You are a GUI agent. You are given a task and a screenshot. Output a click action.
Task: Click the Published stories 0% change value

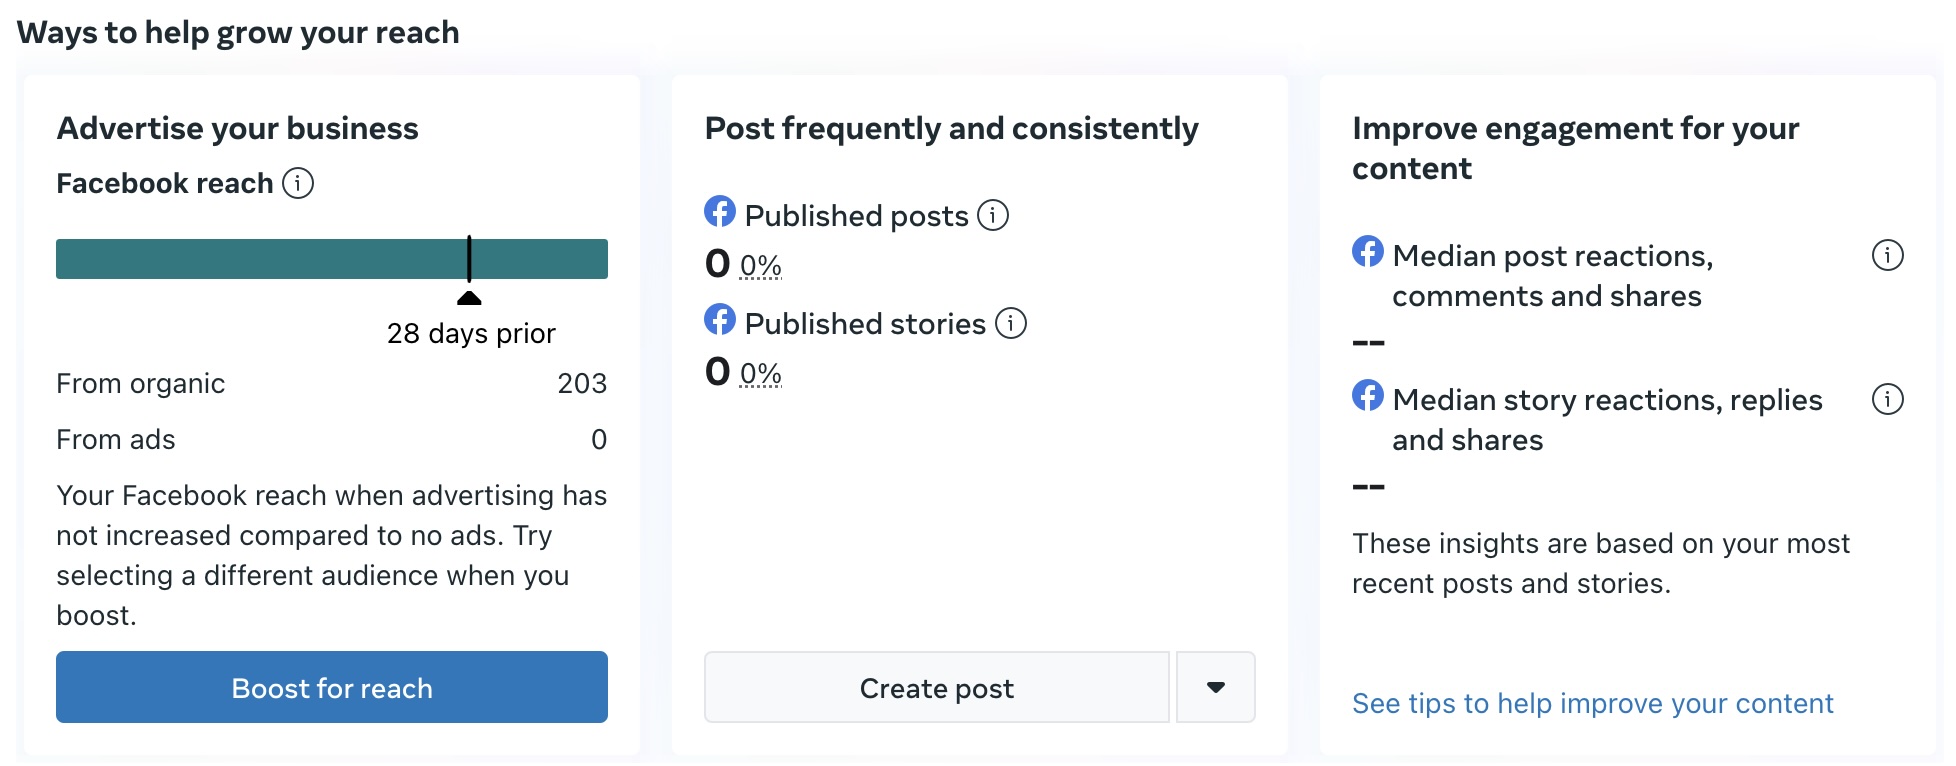760,374
